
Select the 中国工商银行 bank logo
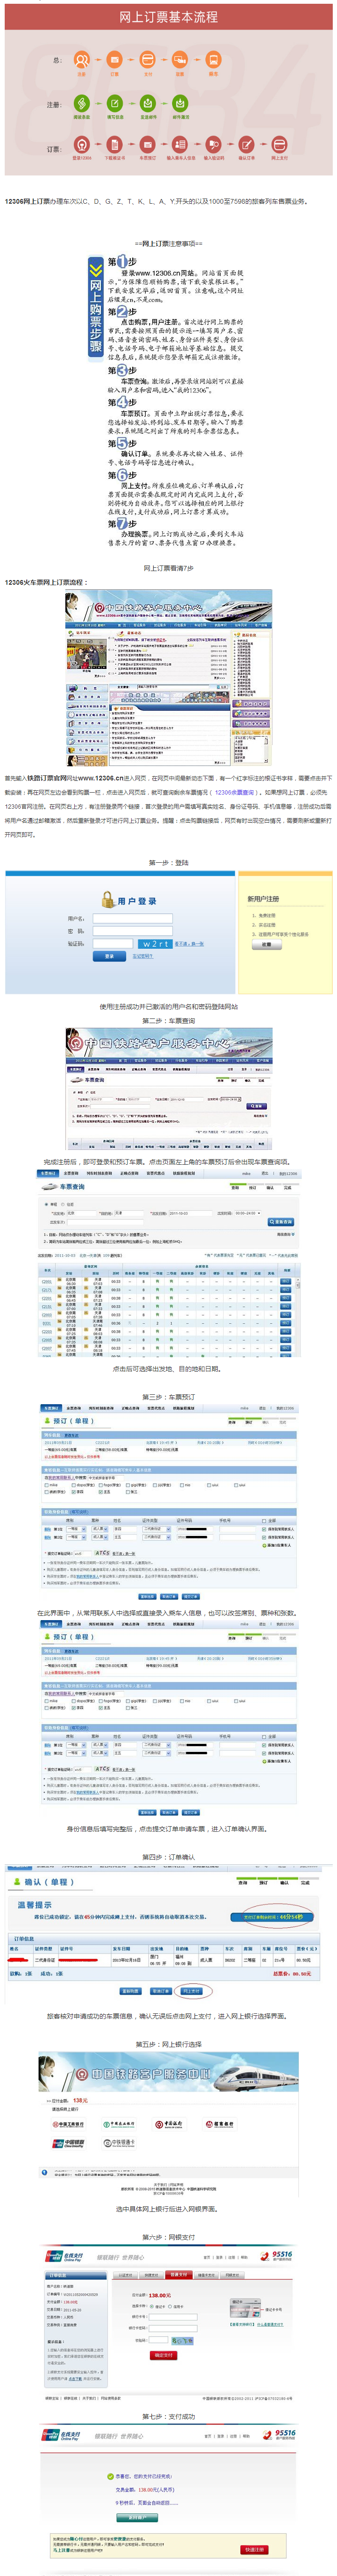[x=69, y=2125]
